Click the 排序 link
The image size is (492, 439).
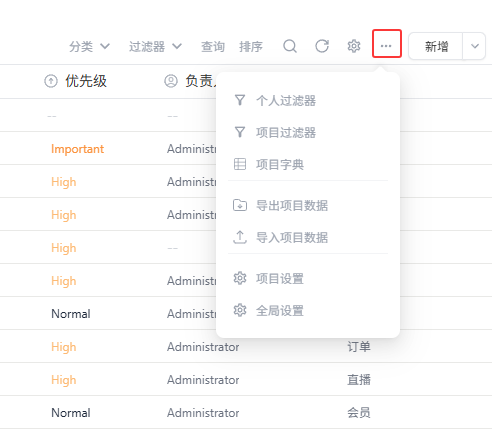click(251, 46)
